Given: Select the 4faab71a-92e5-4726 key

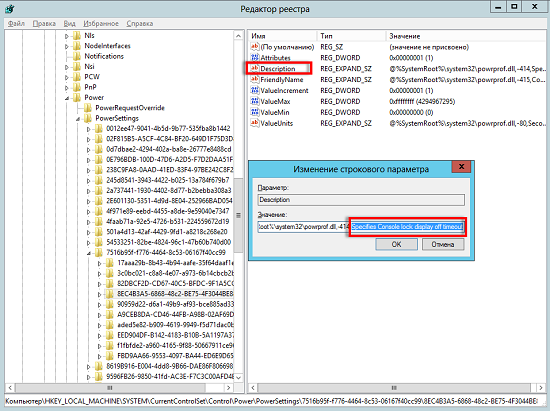Looking at the screenshot, I should [x=168, y=221].
